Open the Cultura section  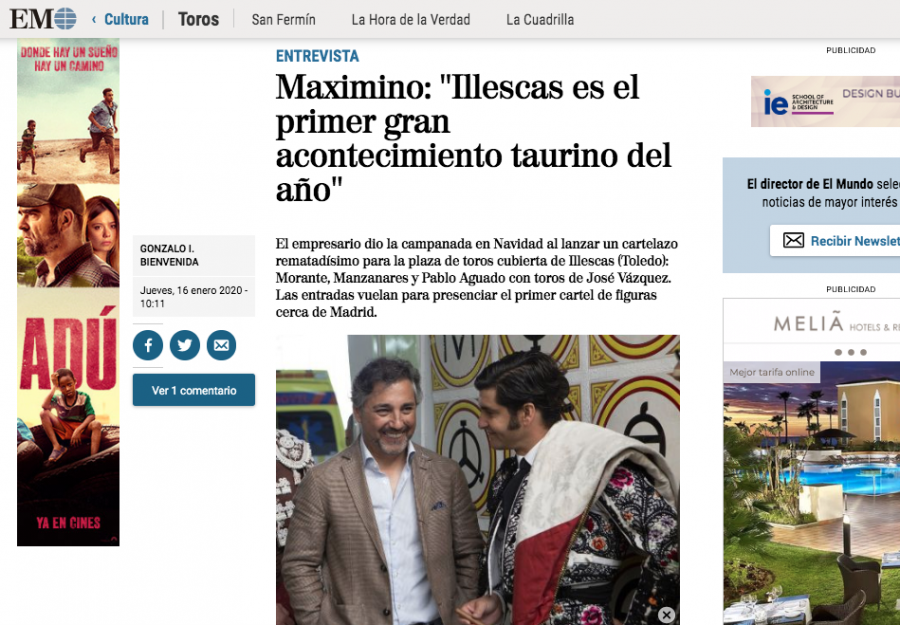coord(126,20)
